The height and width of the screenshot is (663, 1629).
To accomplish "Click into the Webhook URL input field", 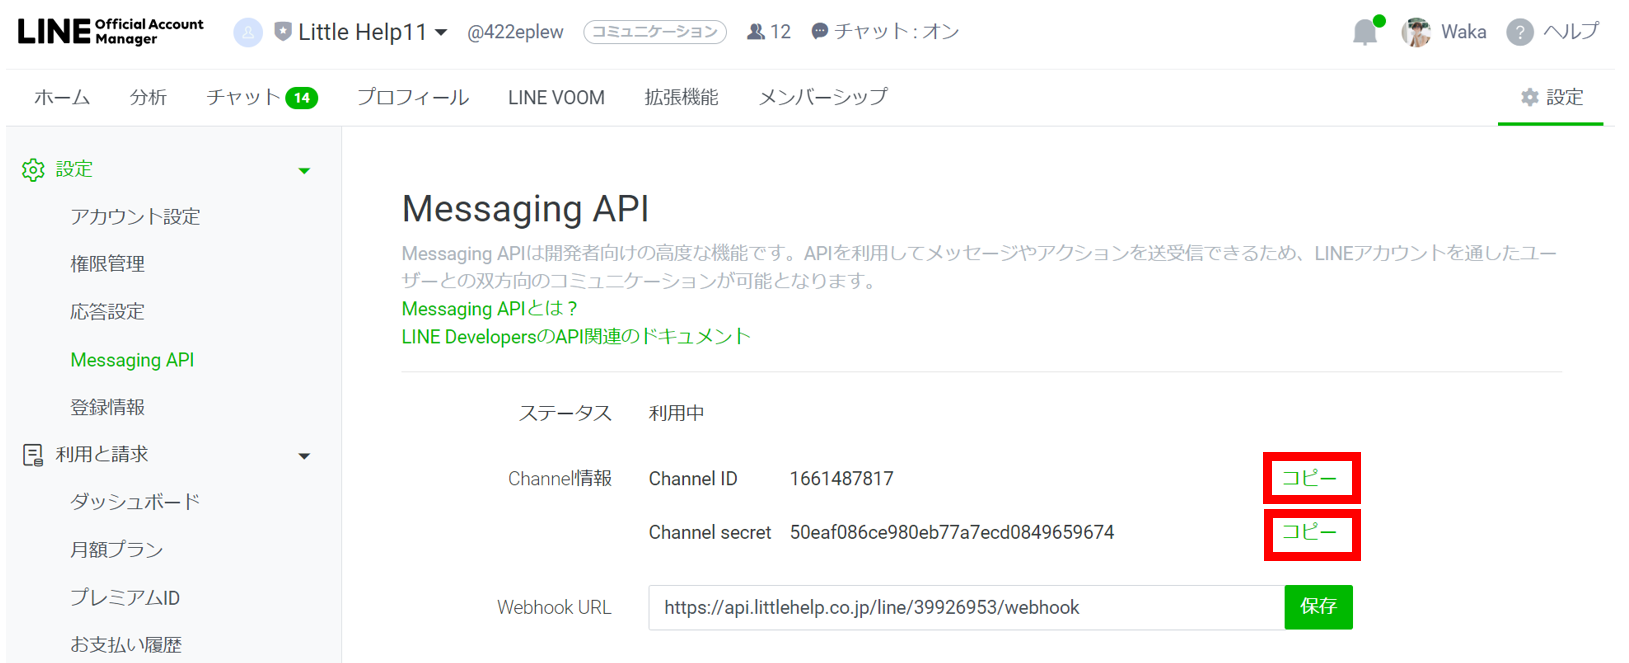I will [965, 608].
